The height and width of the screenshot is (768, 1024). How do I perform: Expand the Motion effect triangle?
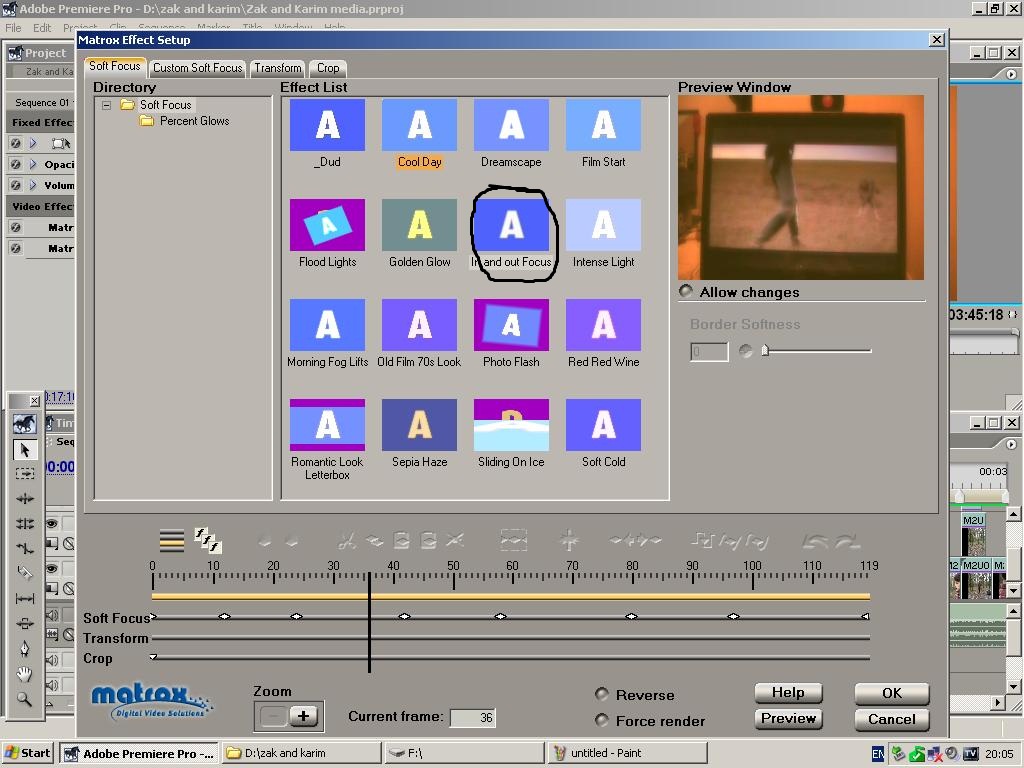33,143
